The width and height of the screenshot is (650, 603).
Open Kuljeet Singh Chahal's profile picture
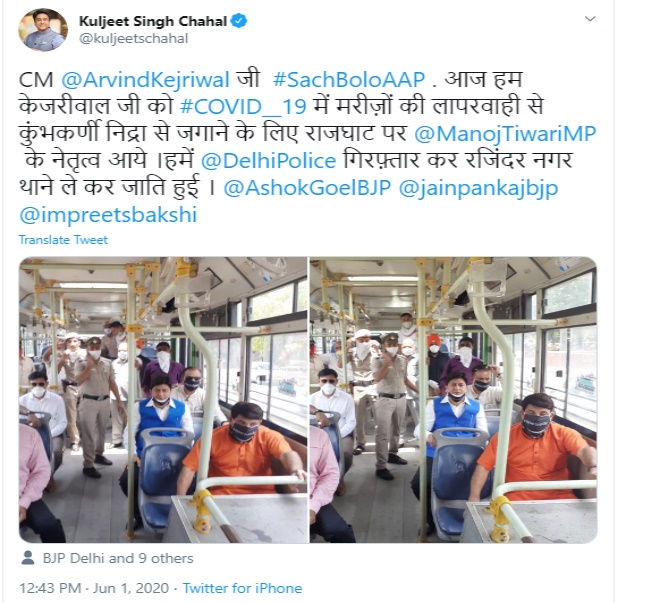tap(43, 30)
